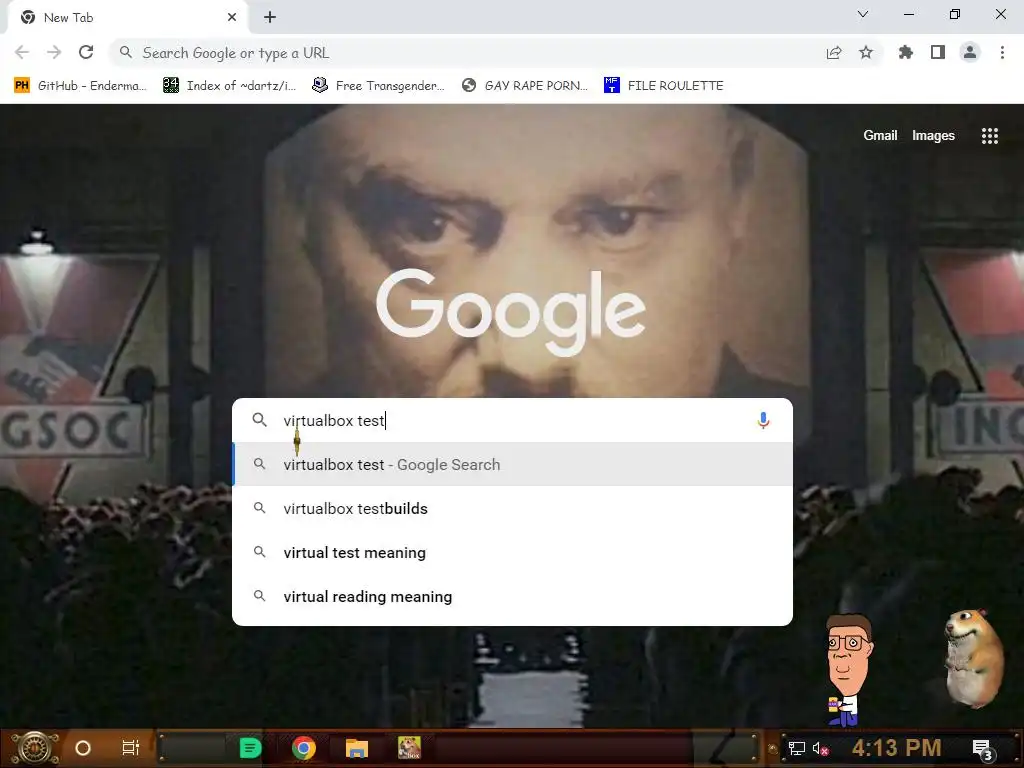Image resolution: width=1024 pixels, height=768 pixels.
Task: Open File Explorer from taskbar
Action: [x=357, y=748]
